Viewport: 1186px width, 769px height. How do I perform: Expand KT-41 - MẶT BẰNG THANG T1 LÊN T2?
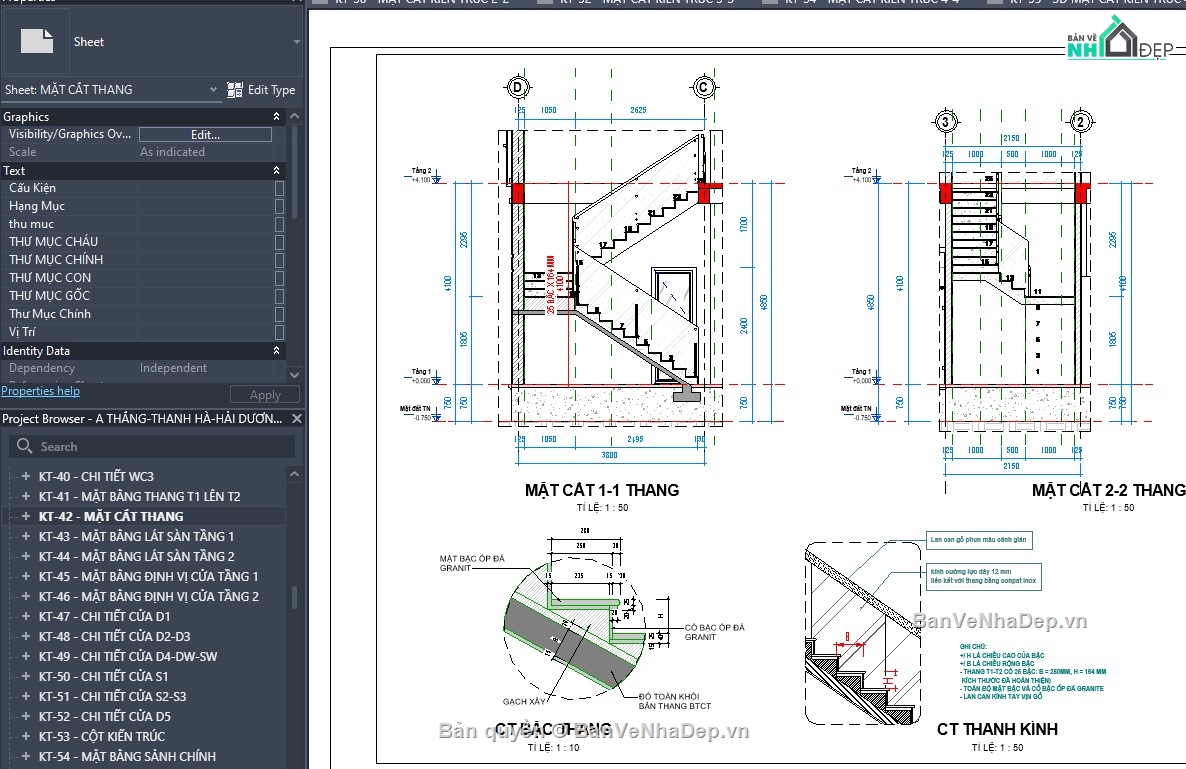pyautogui.click(x=26, y=496)
